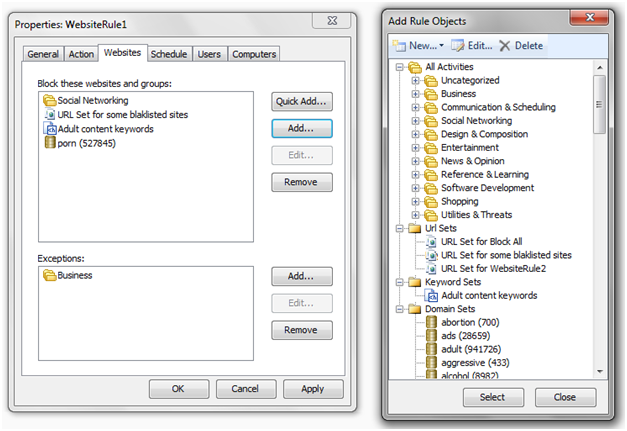Expand the Reference & Learning category

click(415, 175)
